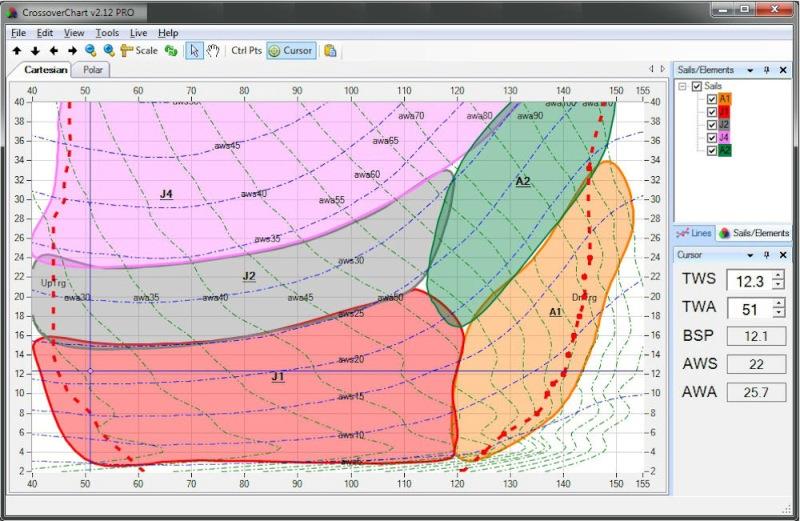Click the tab scroll right arrow
Screen dimensions: 800x521
pyautogui.click(x=662, y=68)
